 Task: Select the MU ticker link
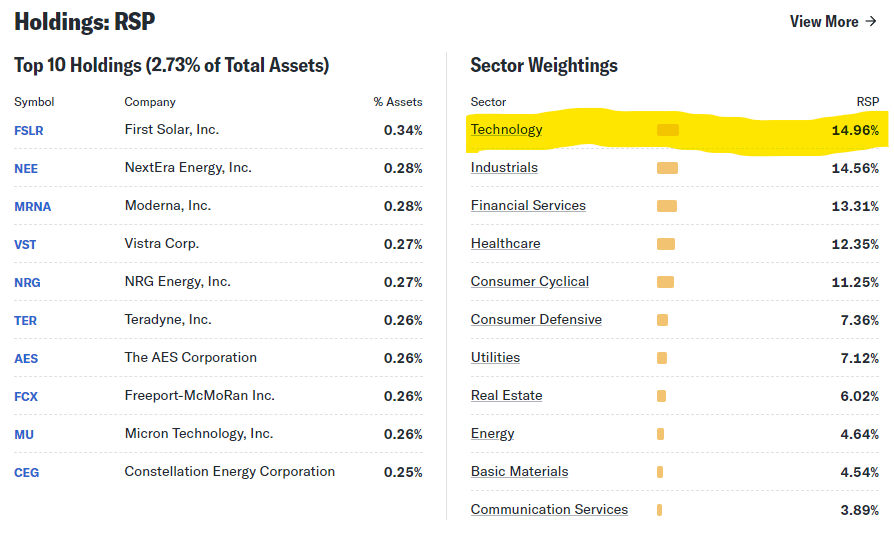click(x=23, y=434)
